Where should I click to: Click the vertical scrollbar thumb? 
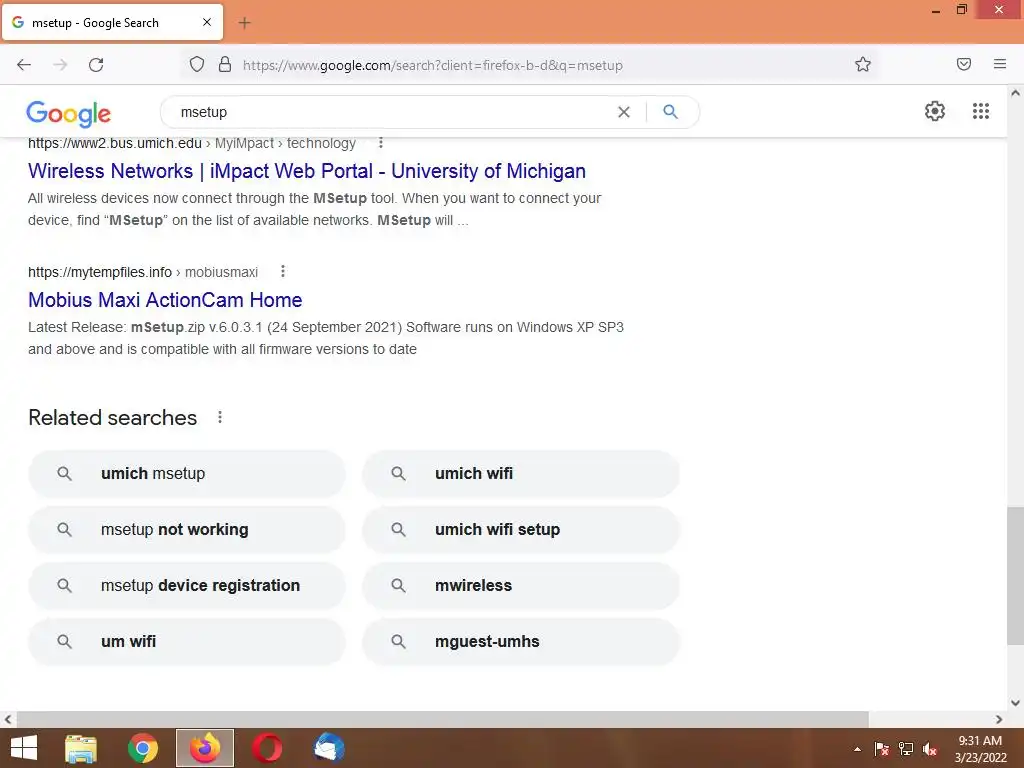point(1015,575)
